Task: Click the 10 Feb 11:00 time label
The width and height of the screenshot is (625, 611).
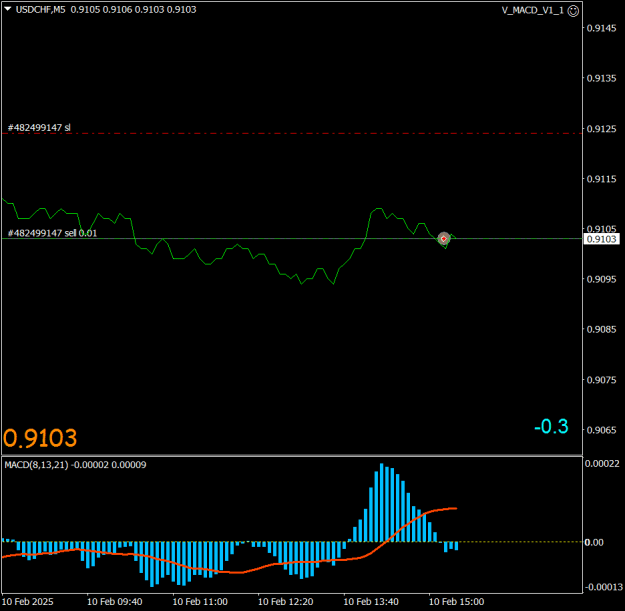Action: (200, 601)
